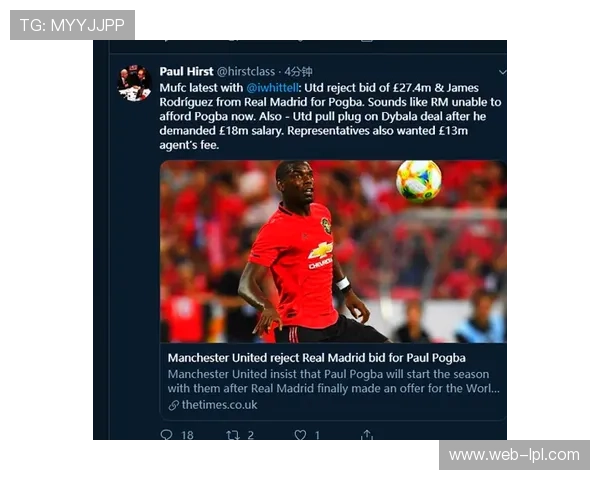Image resolution: width=600 pixels, height=480 pixels.
Task: Click the like count 1
Action: (x=317, y=435)
